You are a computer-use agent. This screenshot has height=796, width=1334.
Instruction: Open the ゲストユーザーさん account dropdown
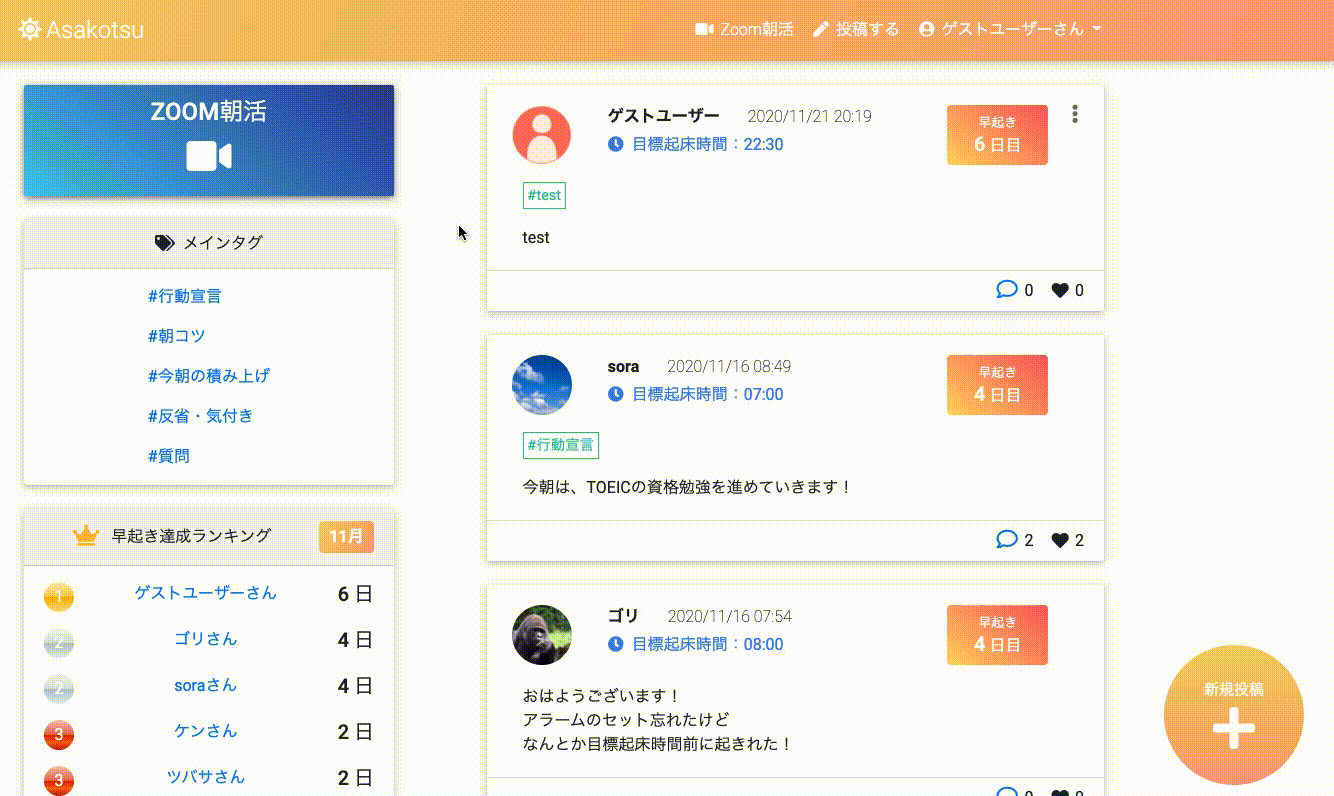[x=1013, y=29]
